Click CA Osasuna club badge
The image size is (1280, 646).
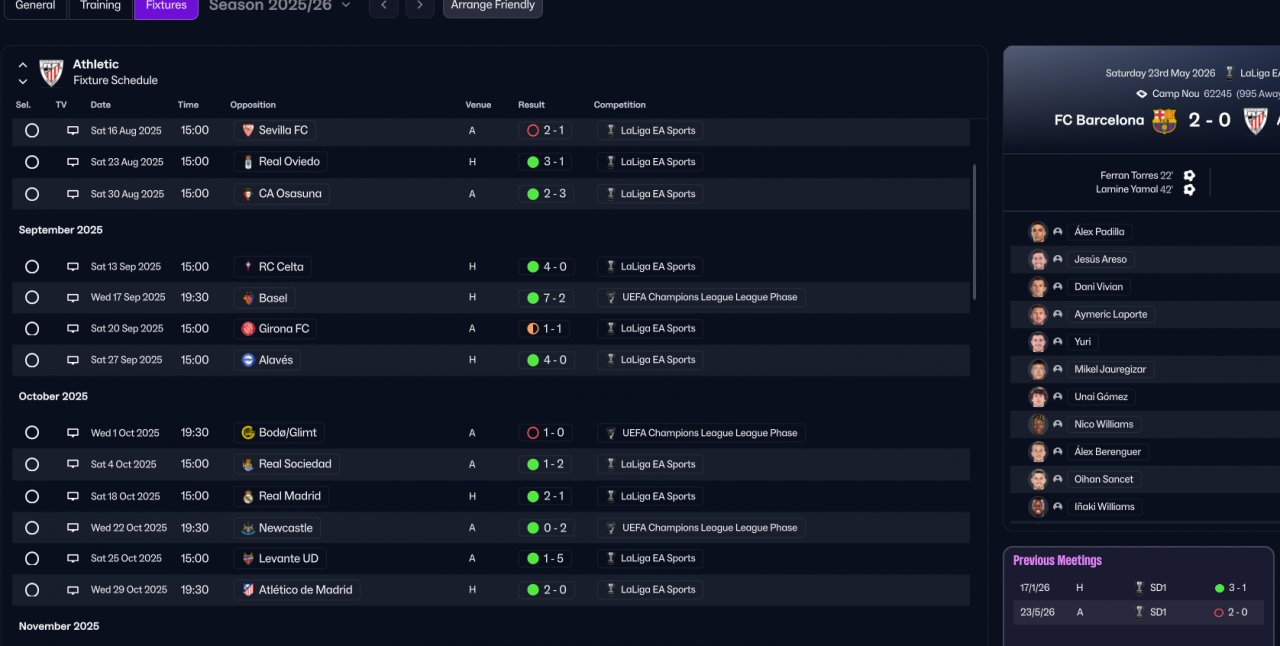248,194
